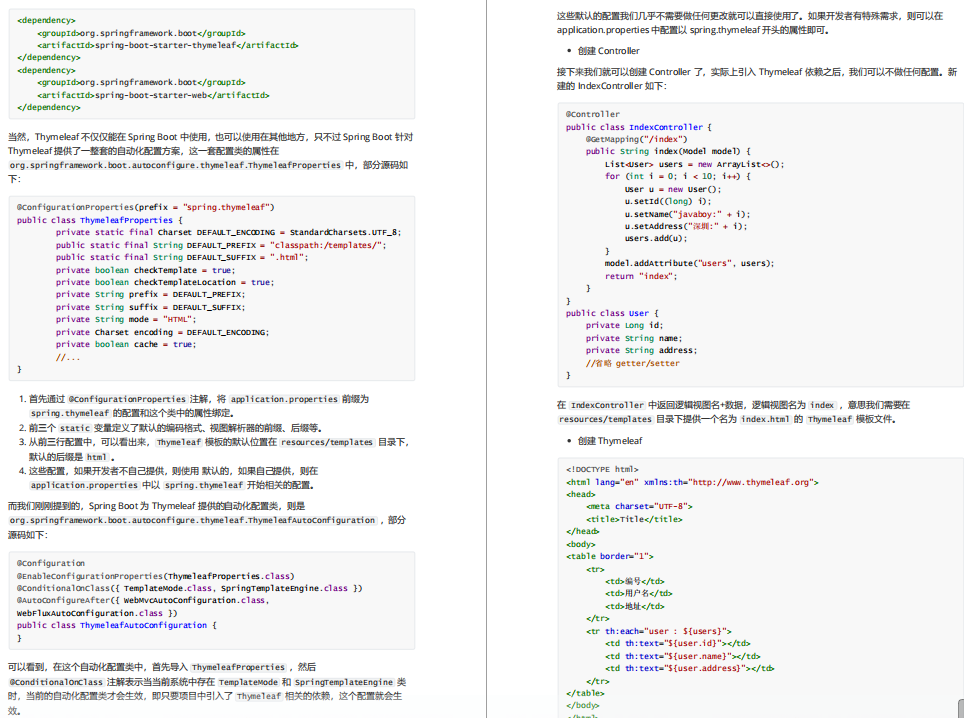Select the inline code ending in thymeleaf.ThymeleafProperties
This screenshot has height=718, width=964.
pos(175,165)
